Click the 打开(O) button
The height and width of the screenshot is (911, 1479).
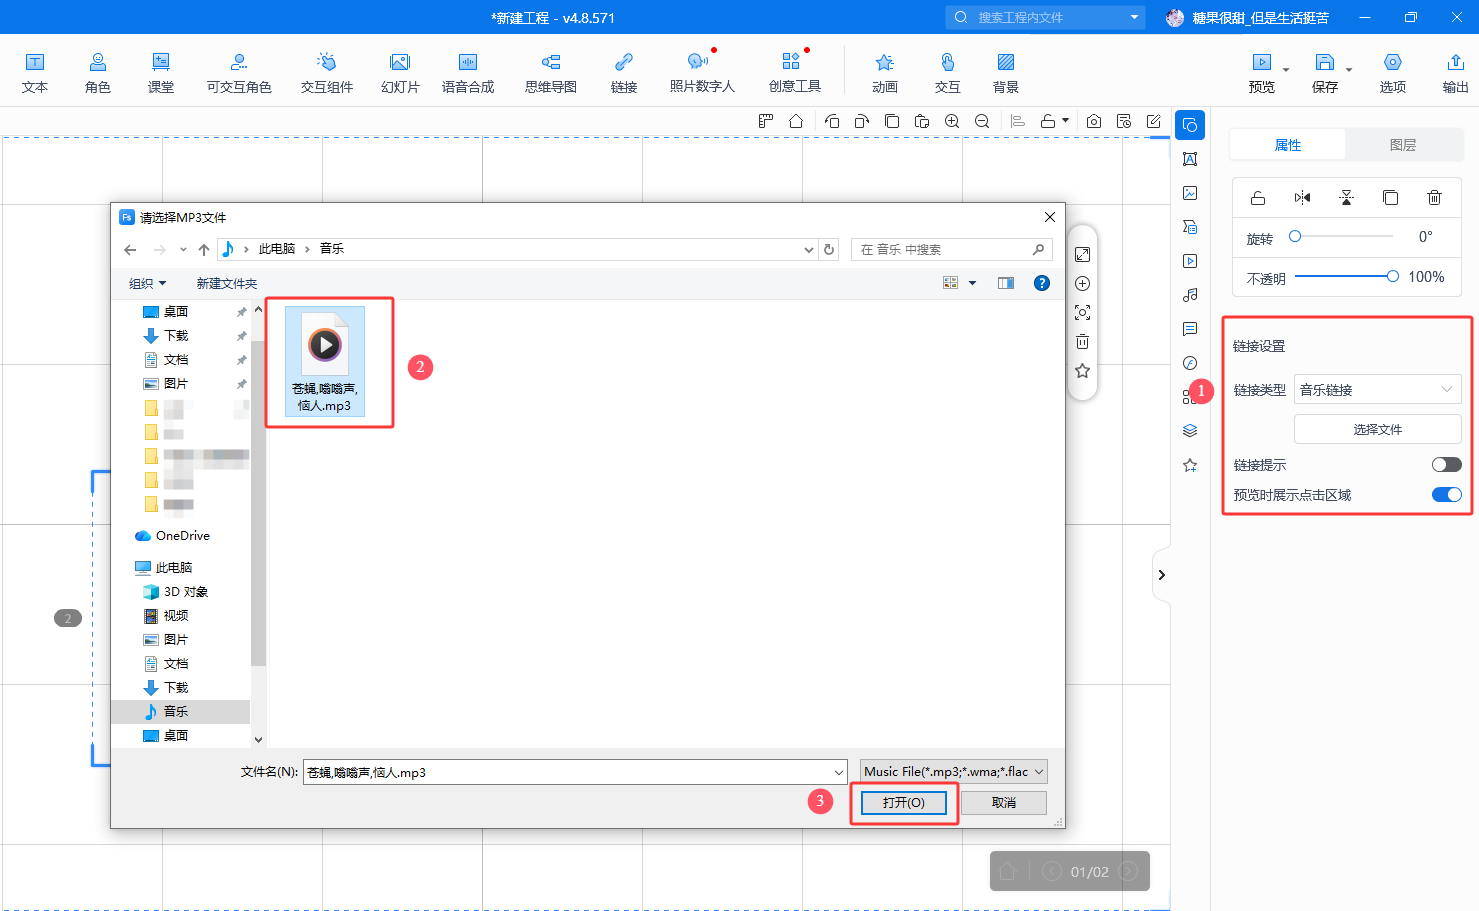(903, 803)
